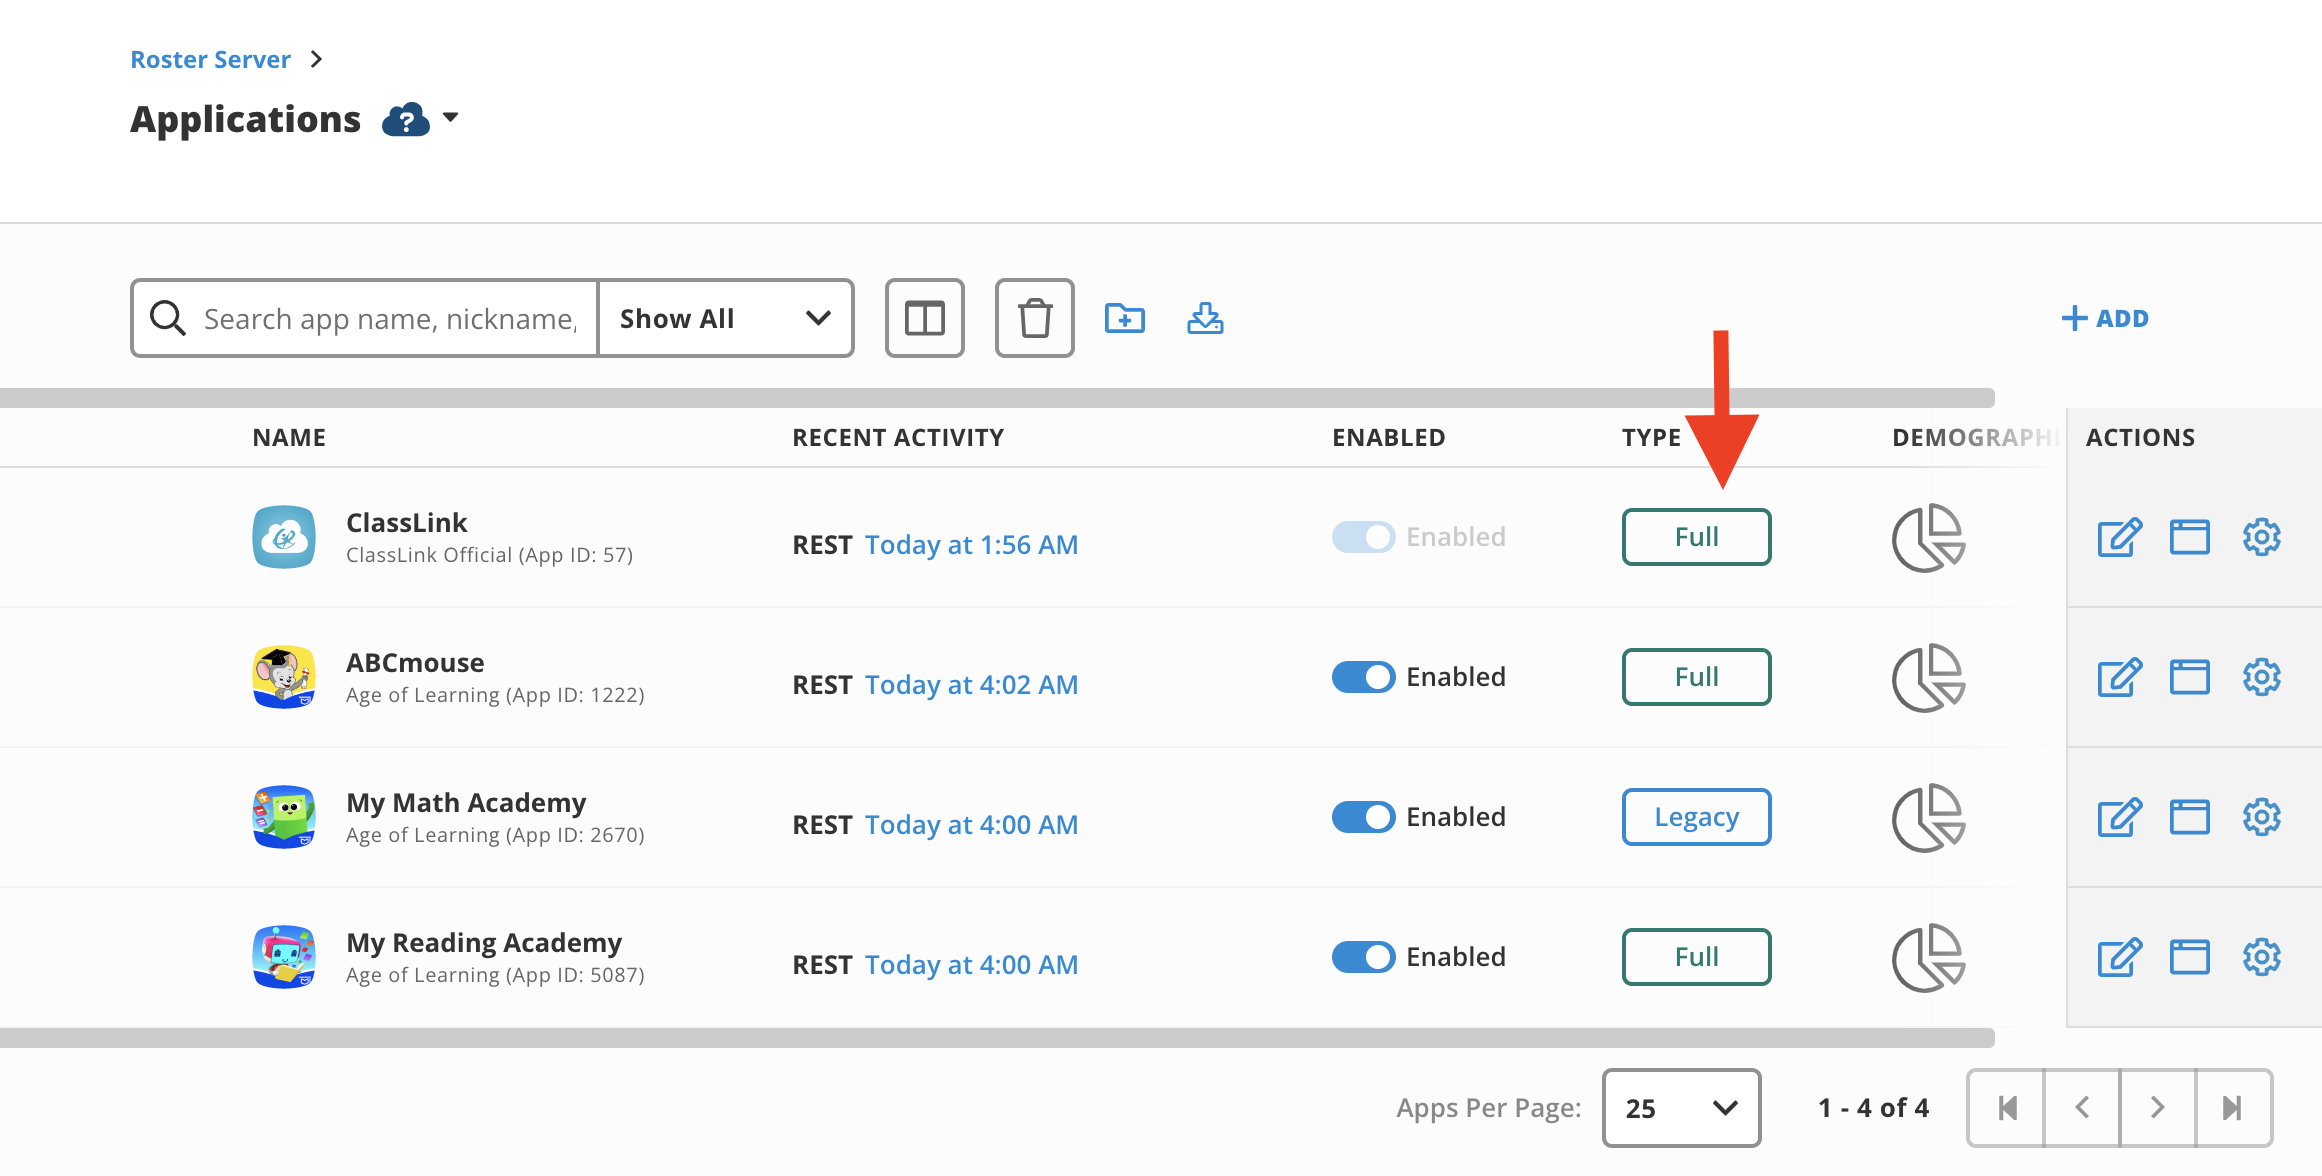Viewport: 2322px width, 1176px height.
Task: Click the search app name input field
Action: click(390, 318)
